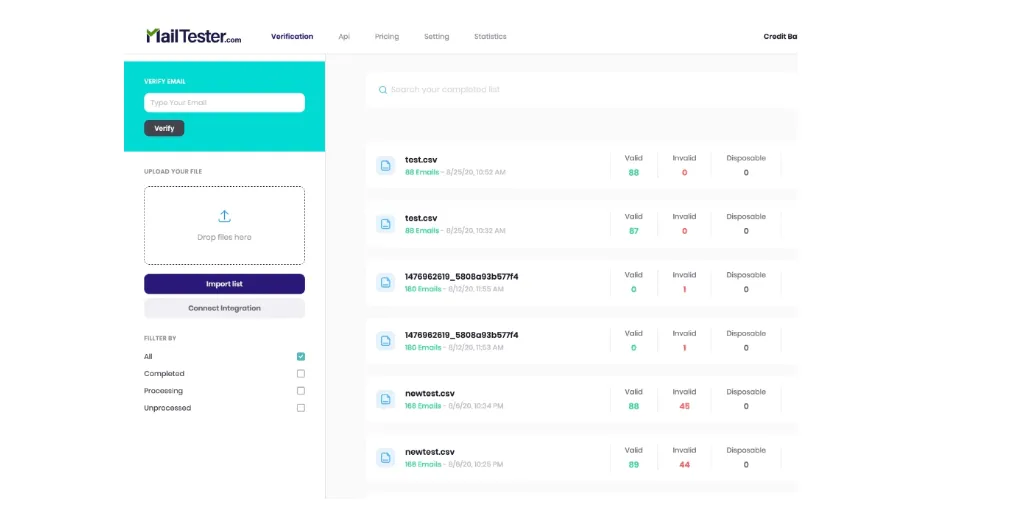Check the Unprocessed filter checkbox

300,407
